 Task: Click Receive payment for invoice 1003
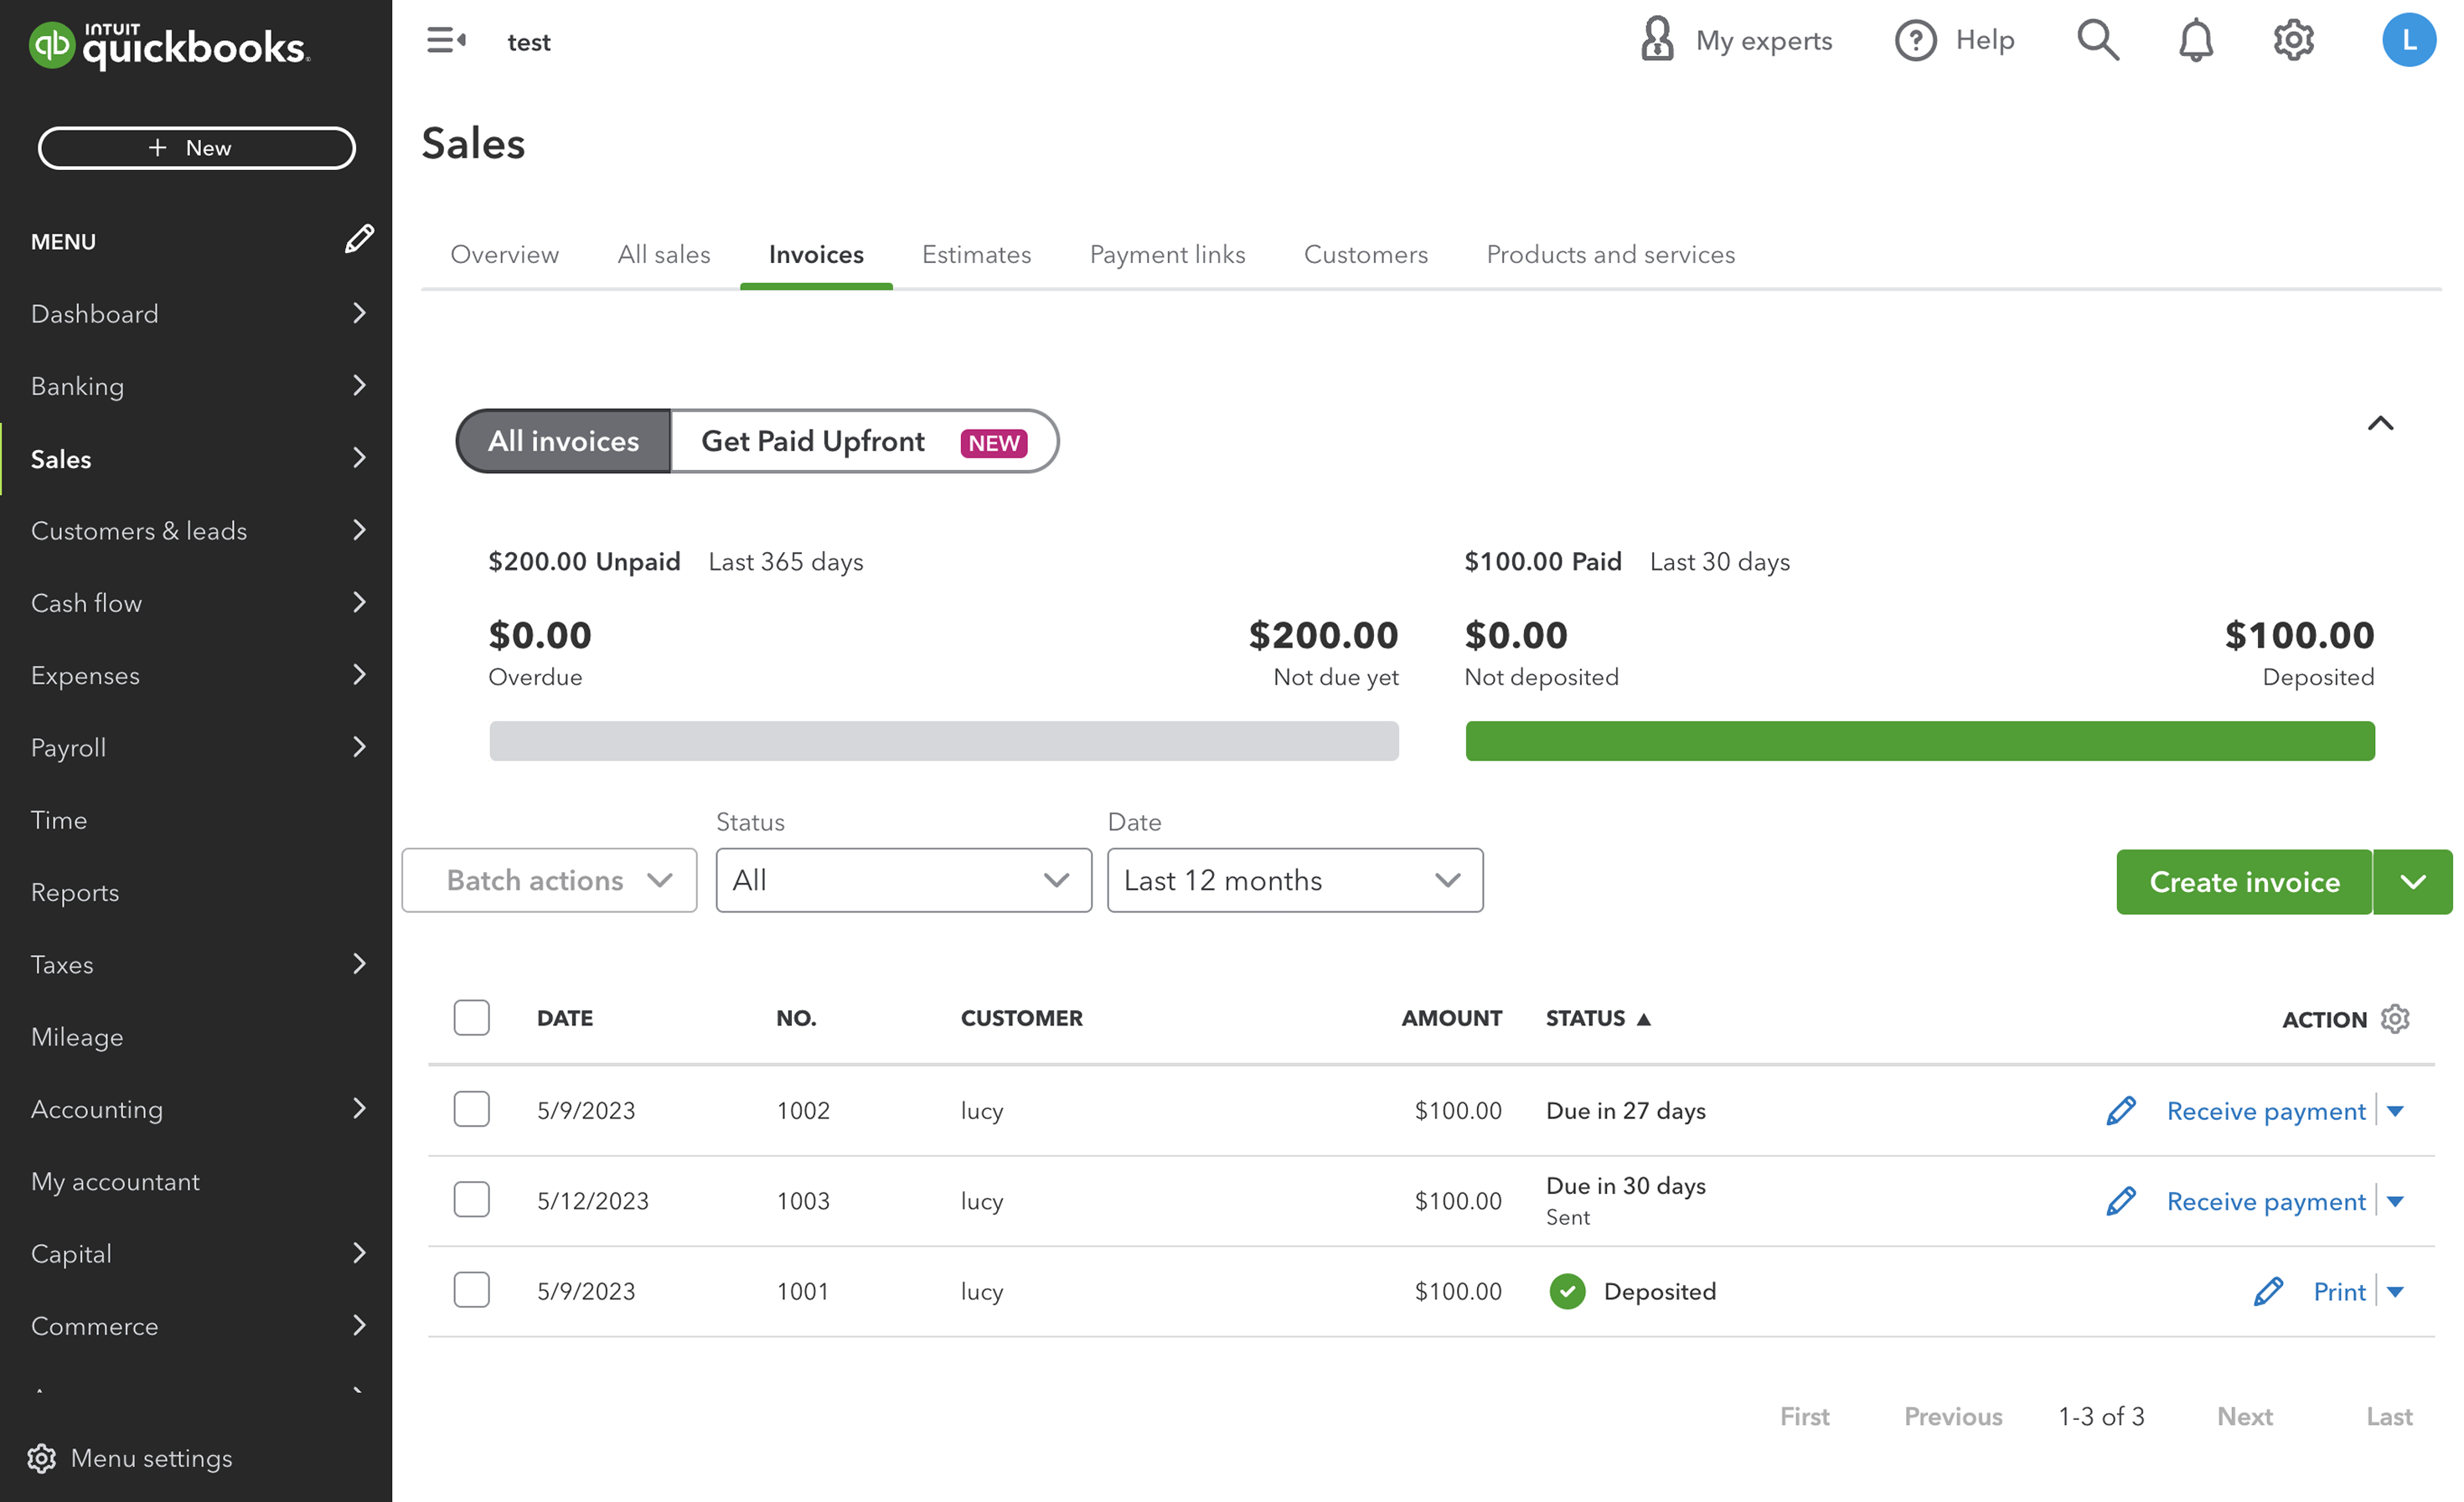2265,1201
